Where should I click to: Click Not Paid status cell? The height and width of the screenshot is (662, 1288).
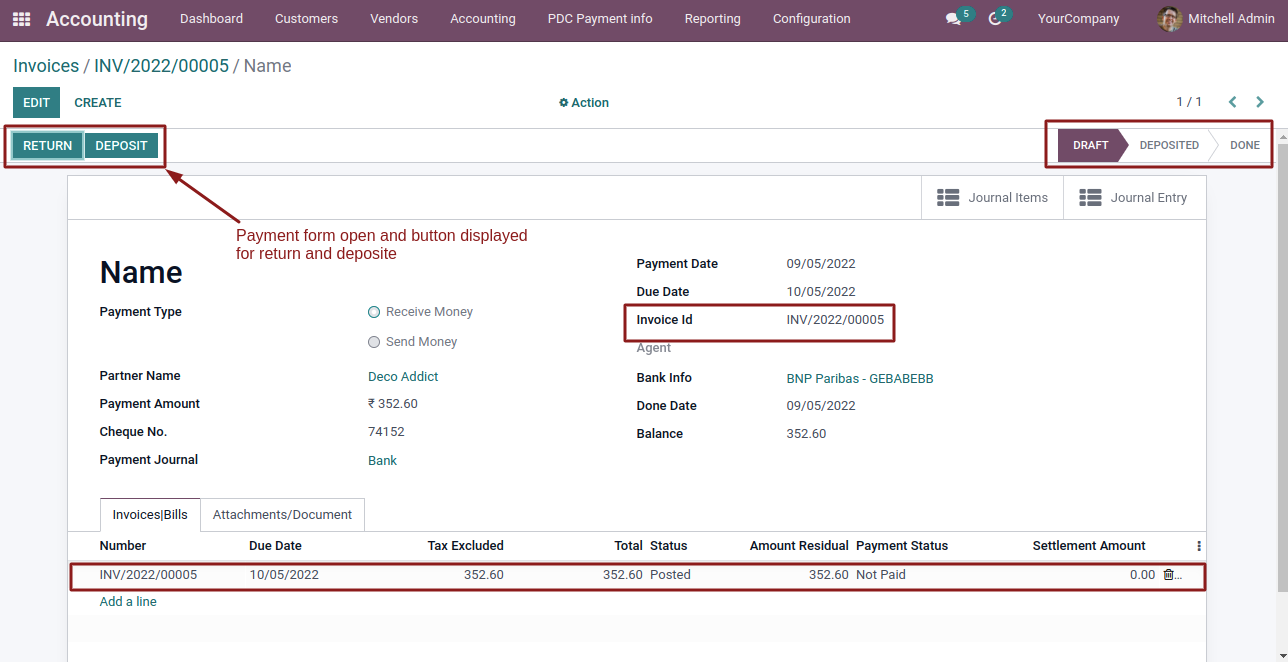(881, 575)
